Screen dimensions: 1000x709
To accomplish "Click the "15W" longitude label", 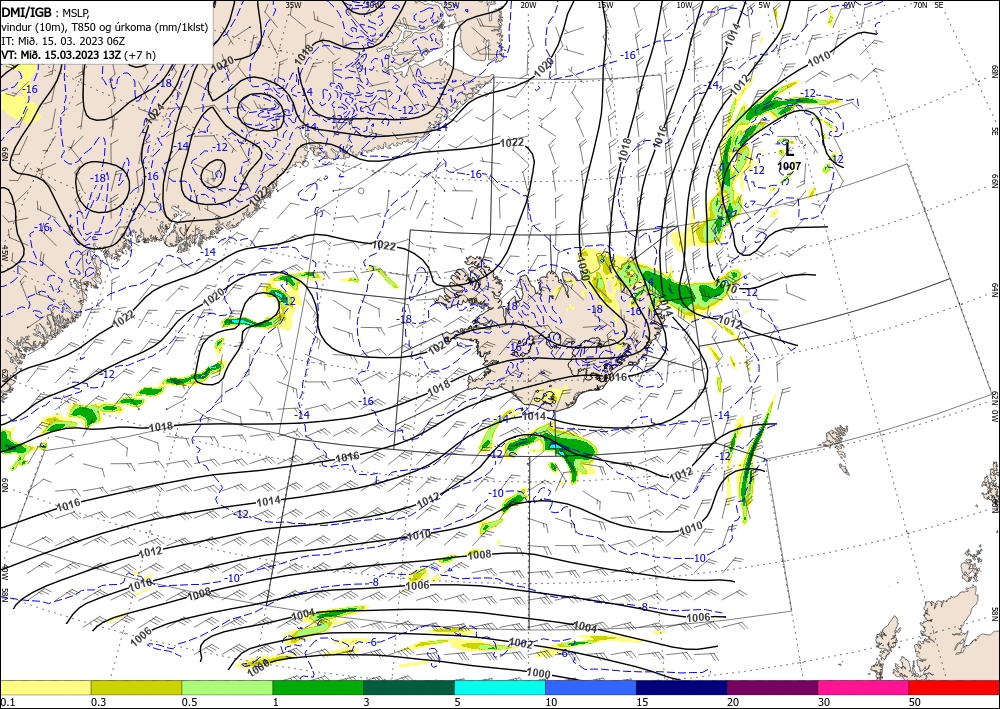I will click(x=606, y=5).
